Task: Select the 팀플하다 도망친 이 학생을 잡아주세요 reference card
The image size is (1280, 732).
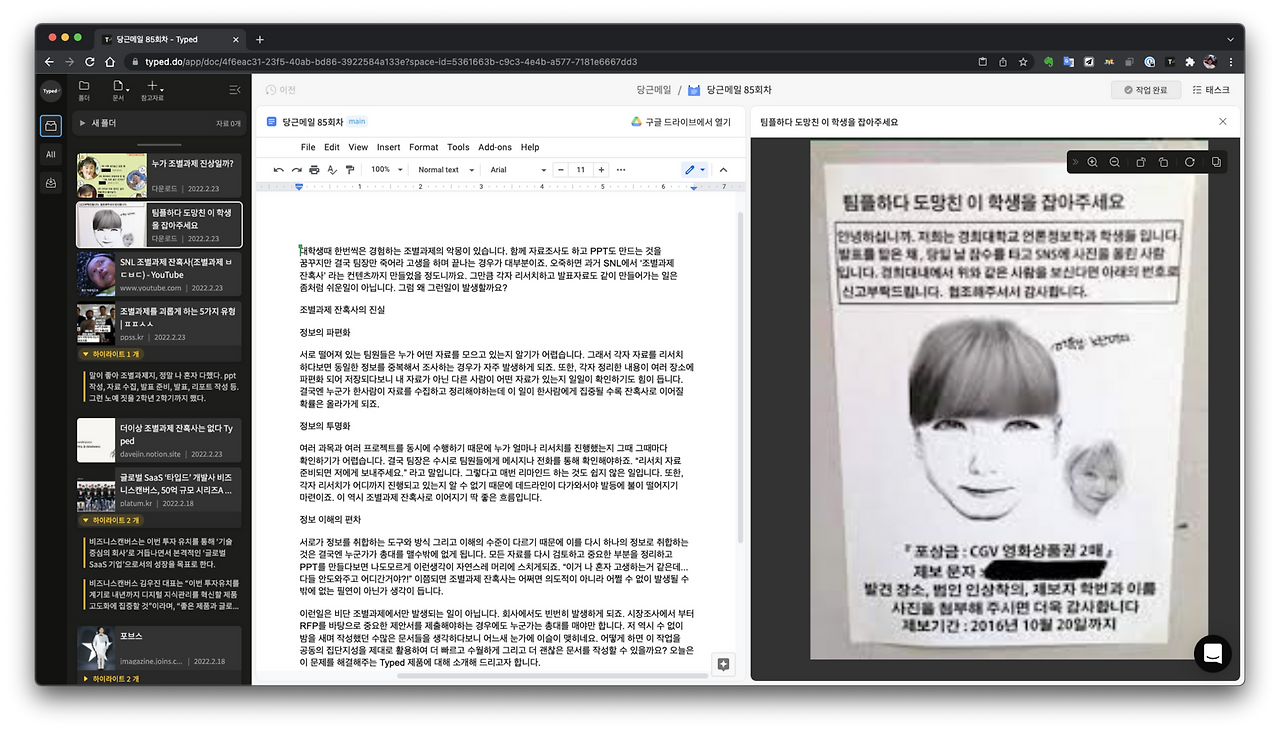Action: tap(159, 225)
